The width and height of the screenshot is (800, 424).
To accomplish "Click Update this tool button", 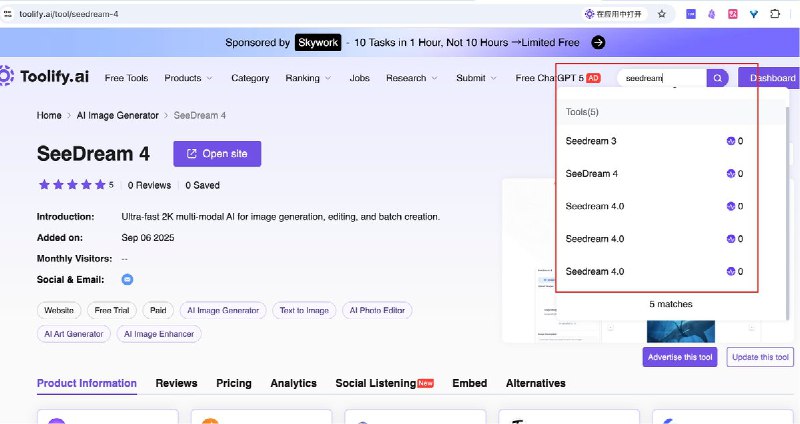I will click(760, 357).
